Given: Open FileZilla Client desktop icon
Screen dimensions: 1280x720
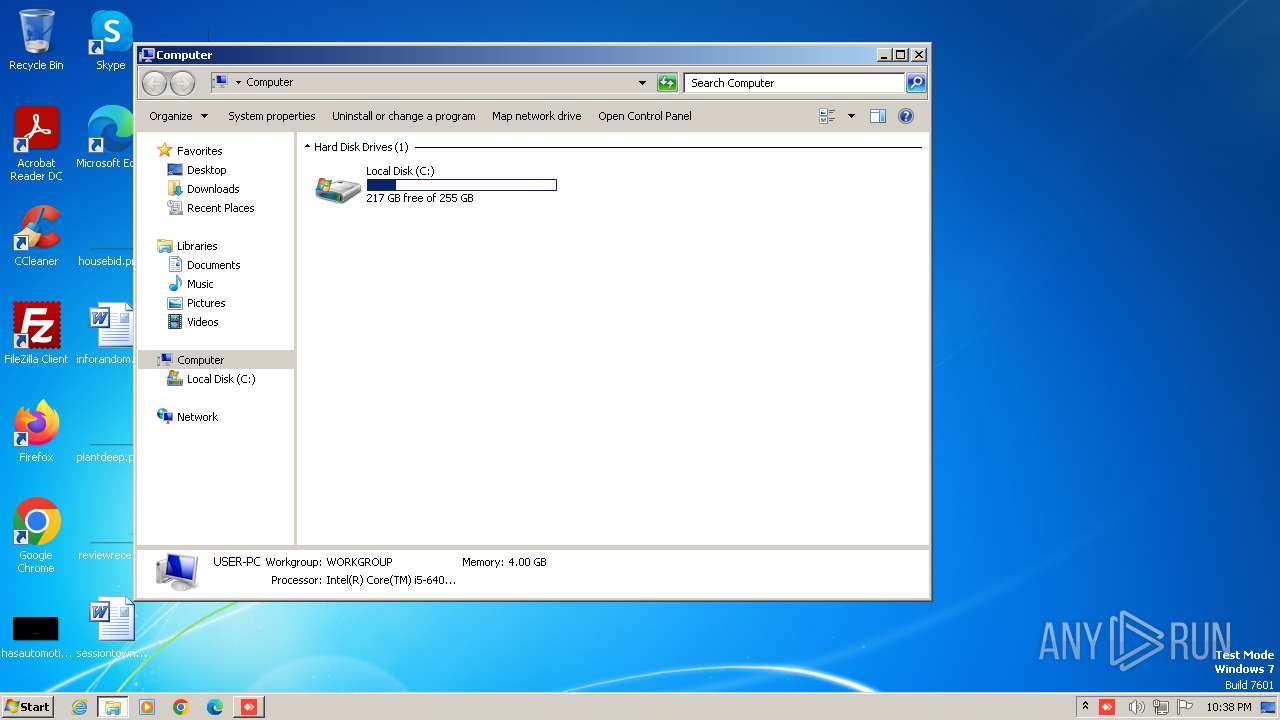Looking at the screenshot, I should (x=36, y=334).
